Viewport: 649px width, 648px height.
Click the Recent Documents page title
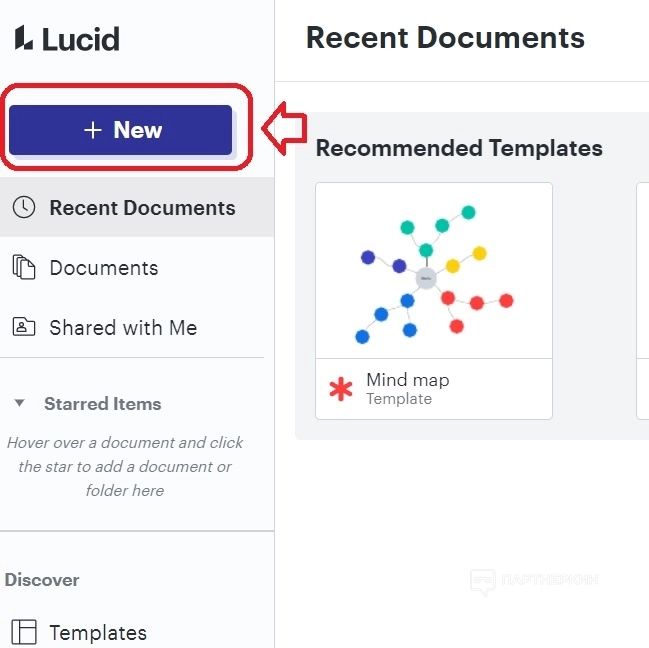click(445, 38)
